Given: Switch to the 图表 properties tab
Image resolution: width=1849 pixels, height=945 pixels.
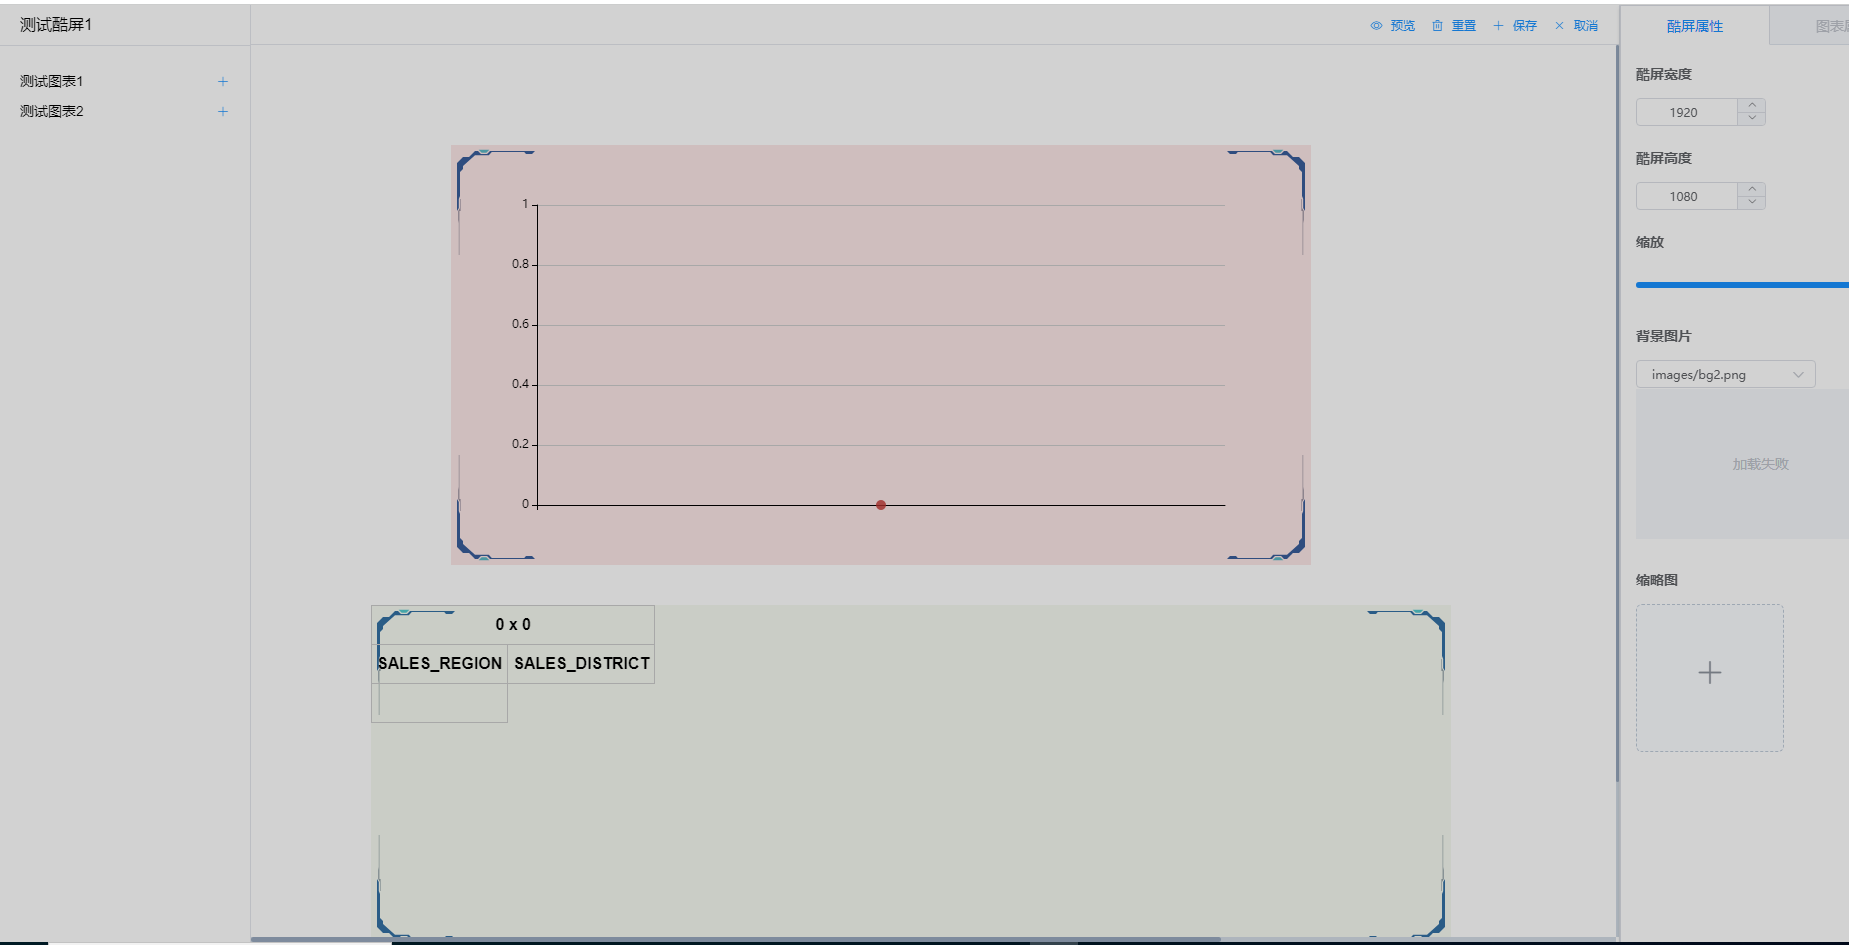Looking at the screenshot, I should 1829,26.
